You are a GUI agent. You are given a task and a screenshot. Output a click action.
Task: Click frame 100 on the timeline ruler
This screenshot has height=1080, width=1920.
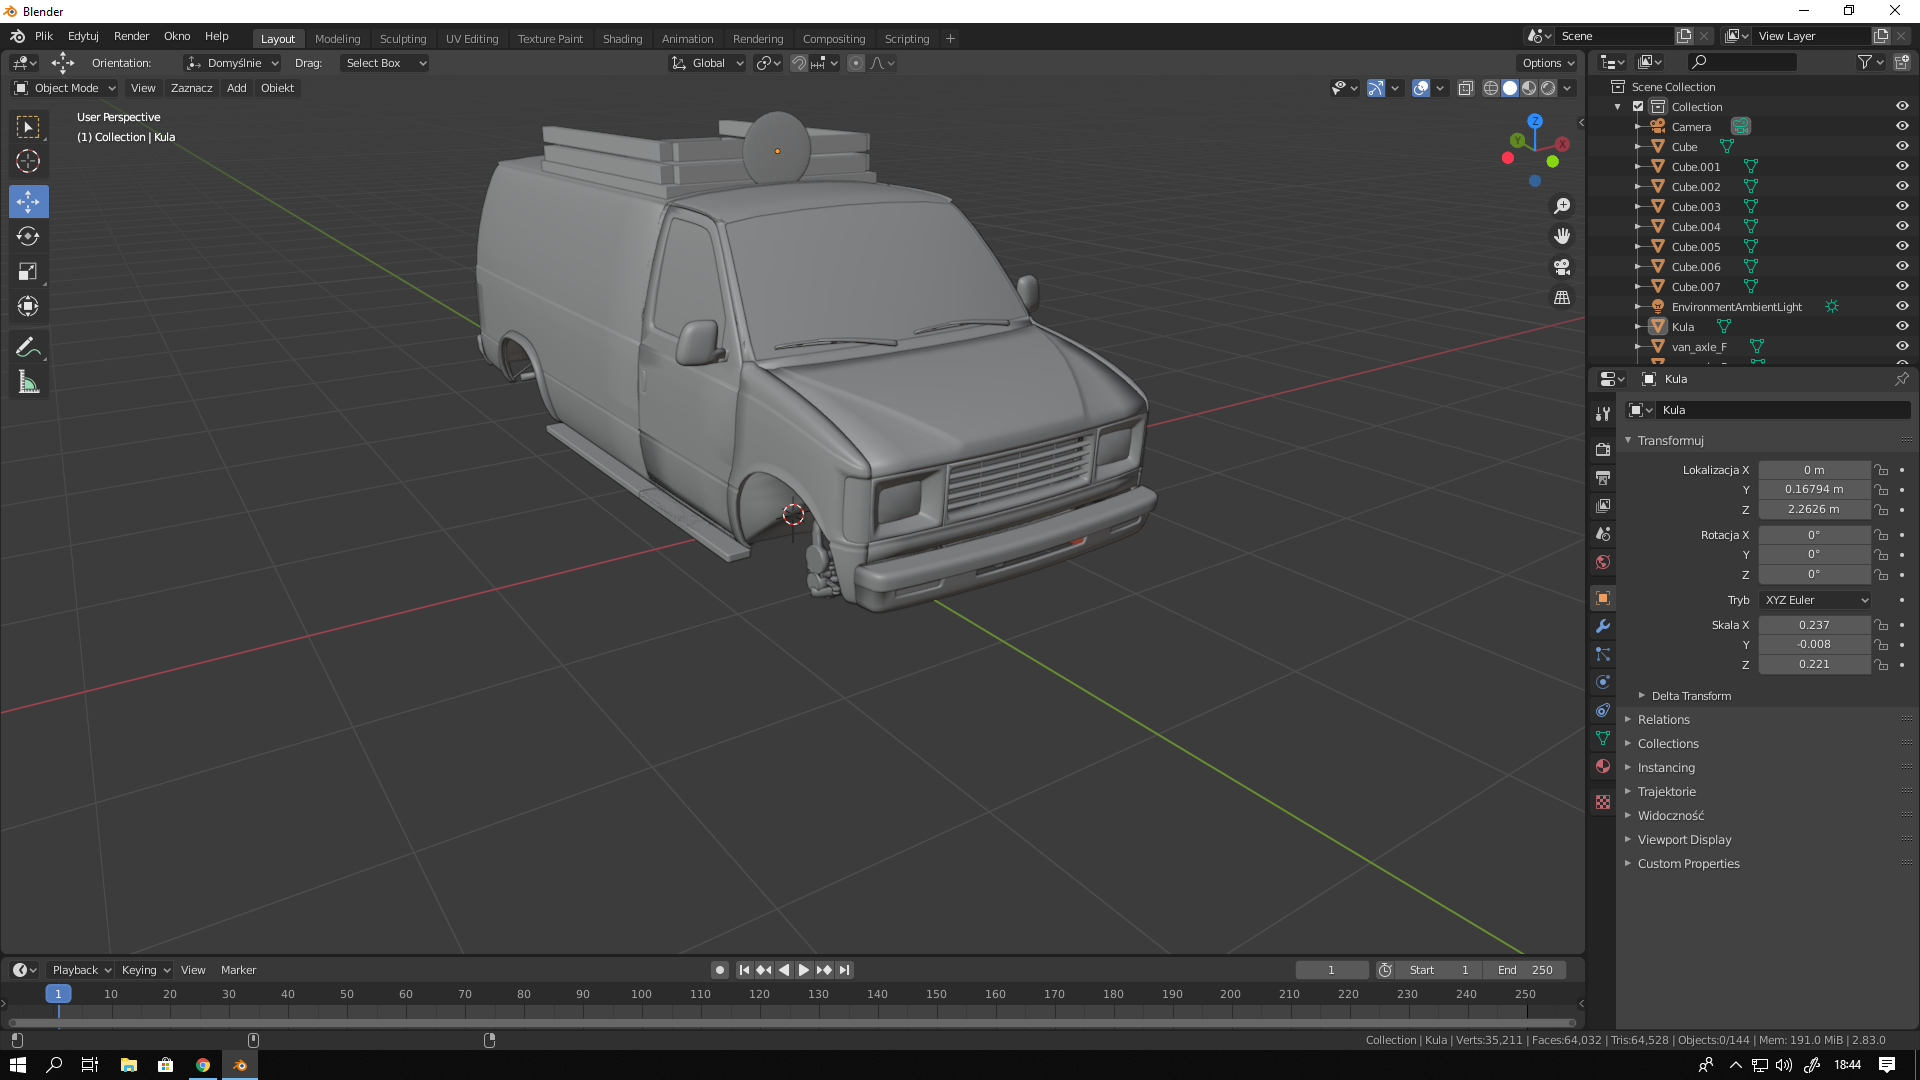pos(641,994)
